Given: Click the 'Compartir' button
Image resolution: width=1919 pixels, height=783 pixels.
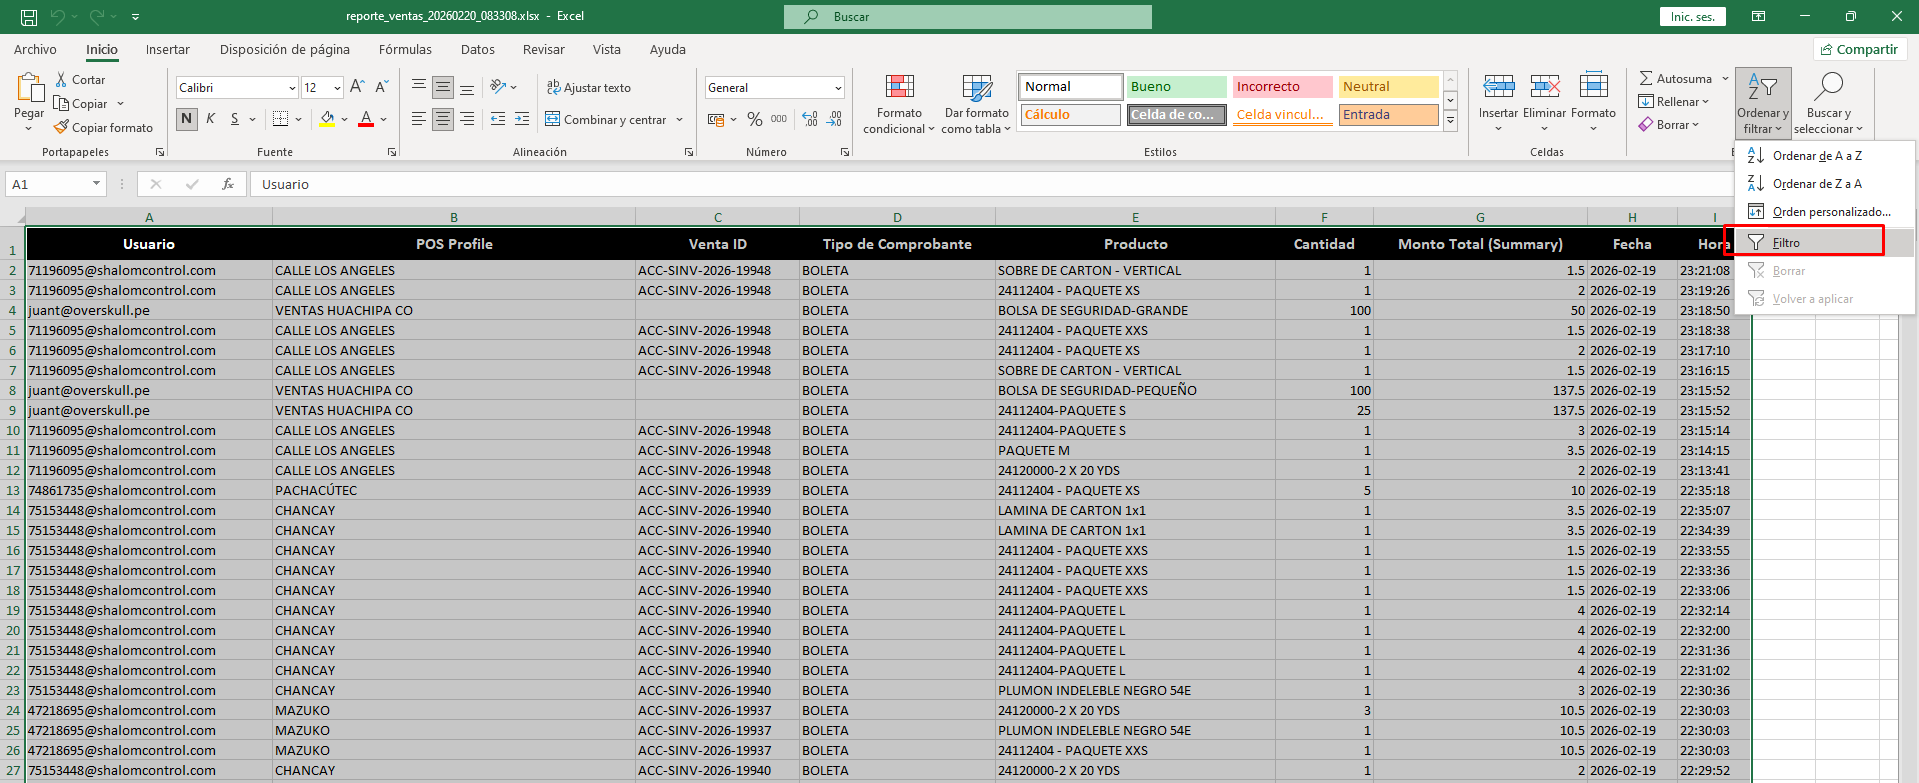Looking at the screenshot, I should pos(1859,50).
